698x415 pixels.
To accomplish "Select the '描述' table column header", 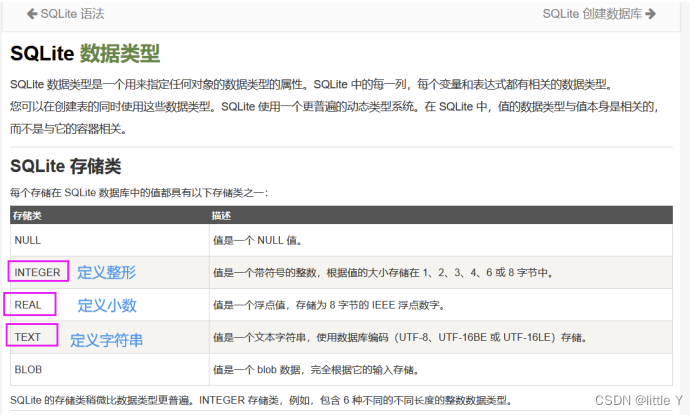I will (221, 216).
